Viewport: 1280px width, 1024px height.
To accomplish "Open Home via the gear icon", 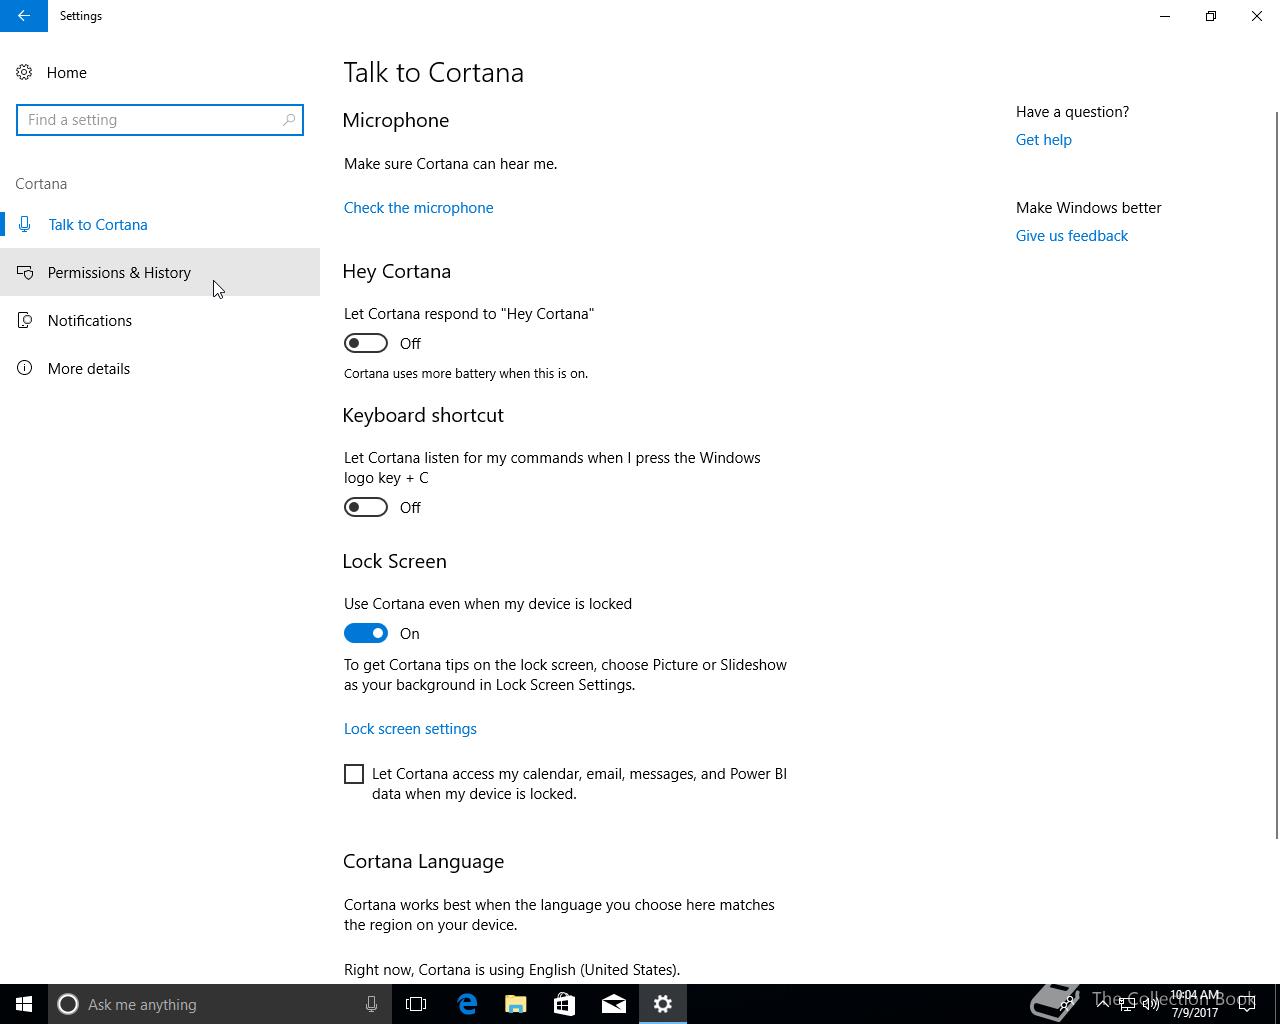I will 24,73.
